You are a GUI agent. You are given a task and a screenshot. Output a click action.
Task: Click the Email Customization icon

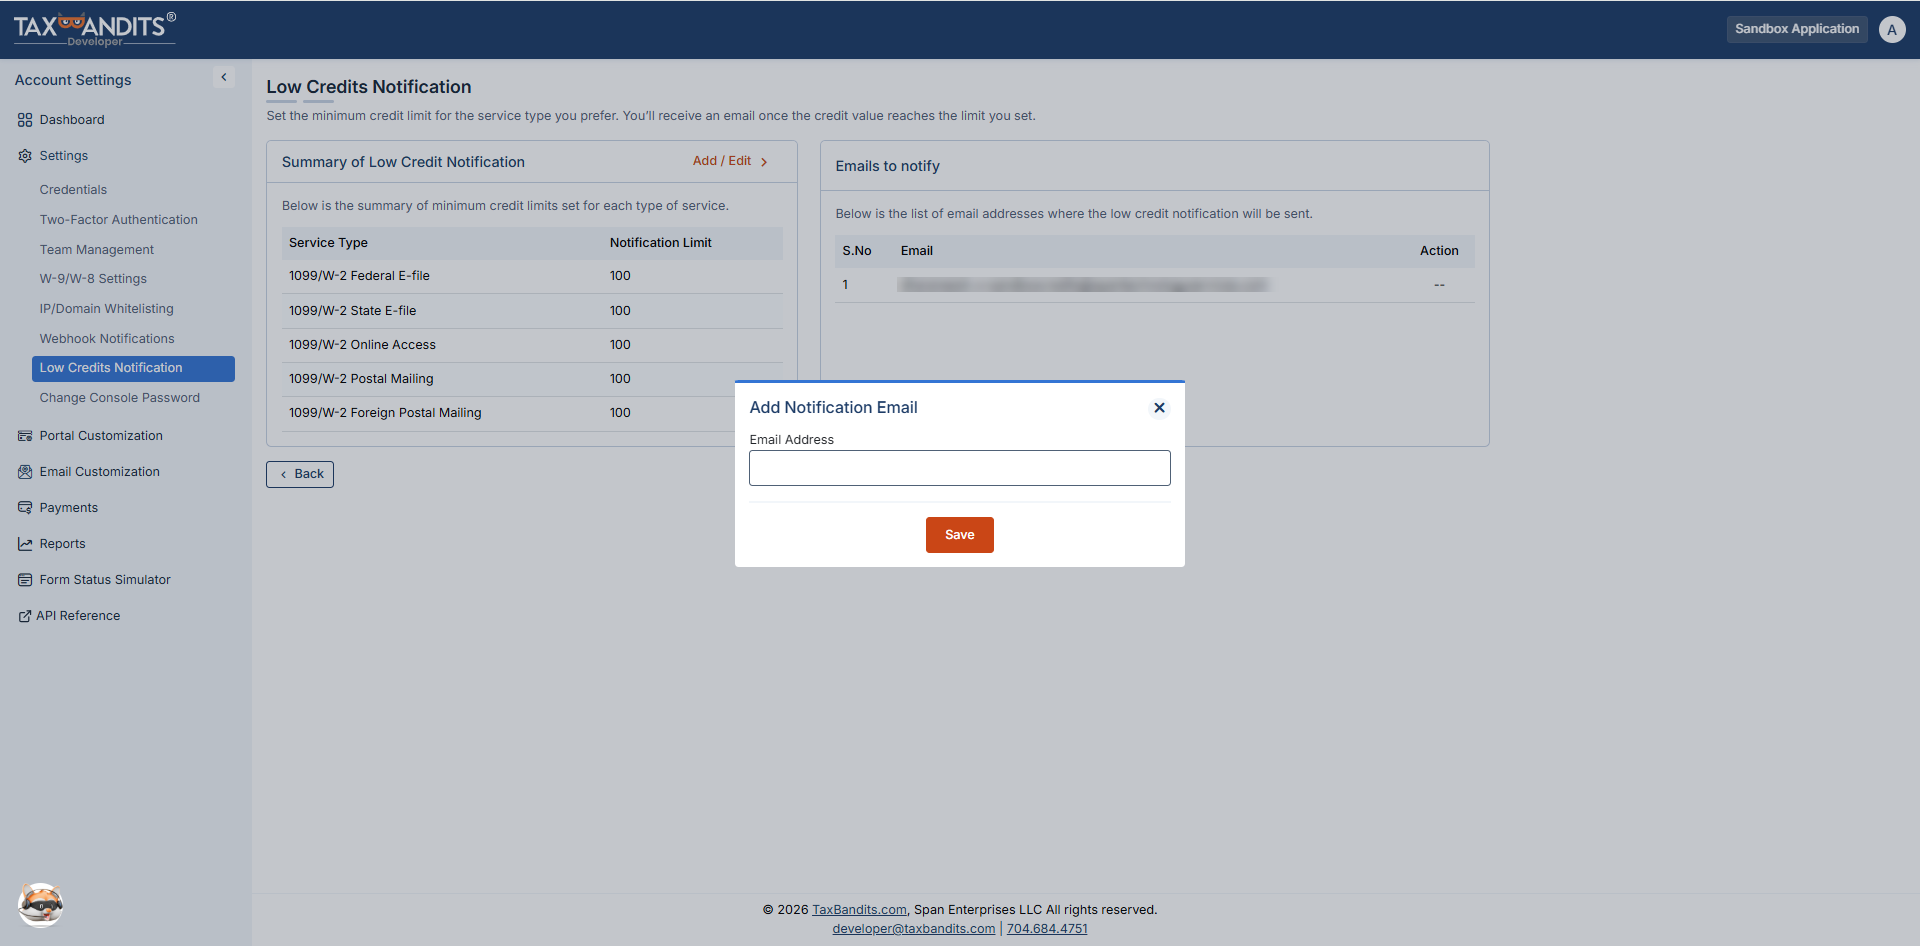(25, 472)
